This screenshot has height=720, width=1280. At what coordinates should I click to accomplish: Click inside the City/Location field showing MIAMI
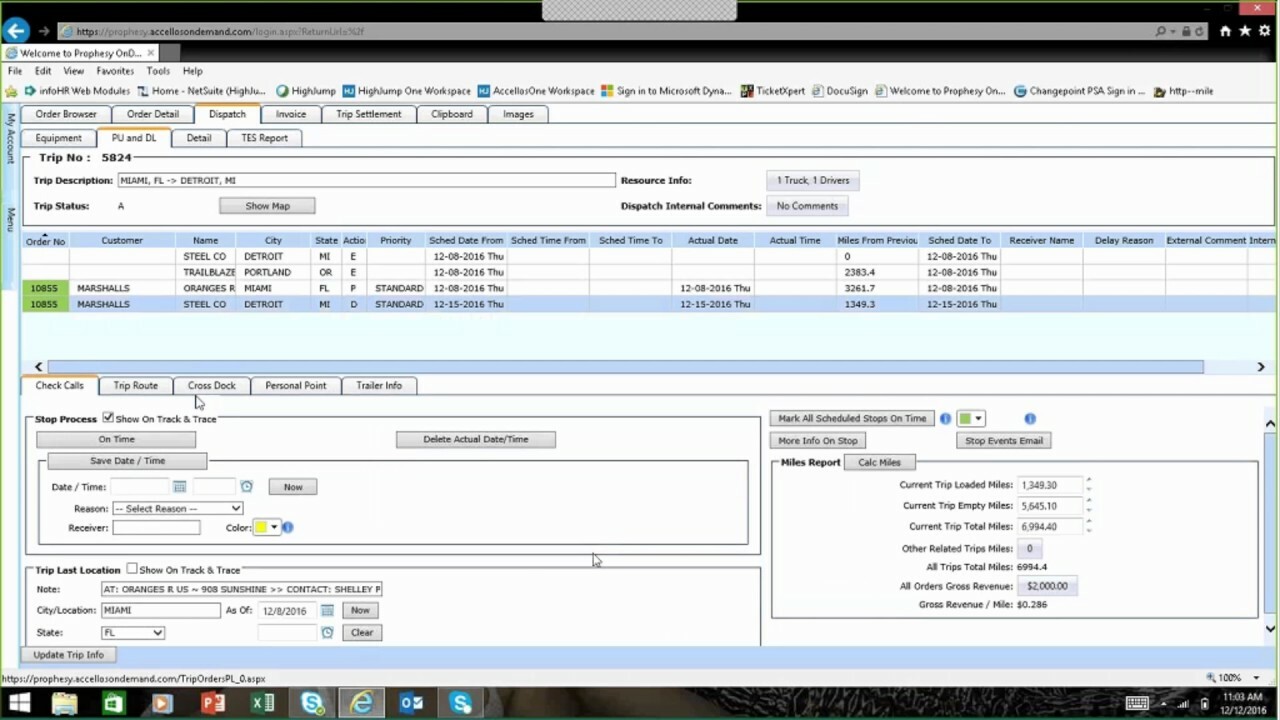click(x=160, y=610)
